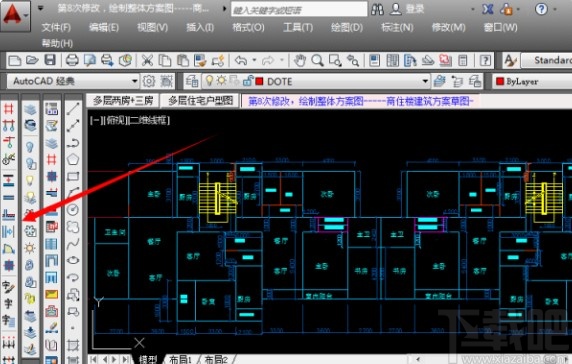This screenshot has height=364, width=572.
Task: Open the 文件(F) menu
Action: (56, 27)
